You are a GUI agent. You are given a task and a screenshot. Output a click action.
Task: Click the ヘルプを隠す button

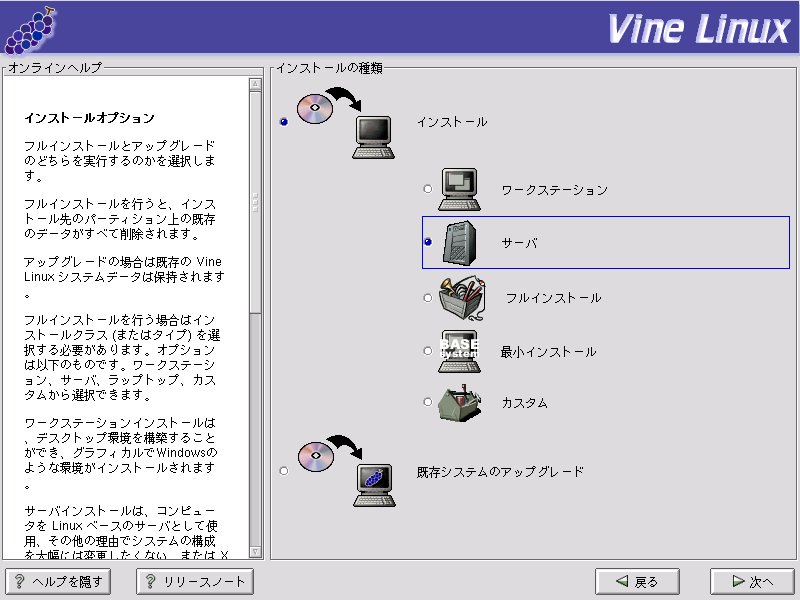[58, 581]
